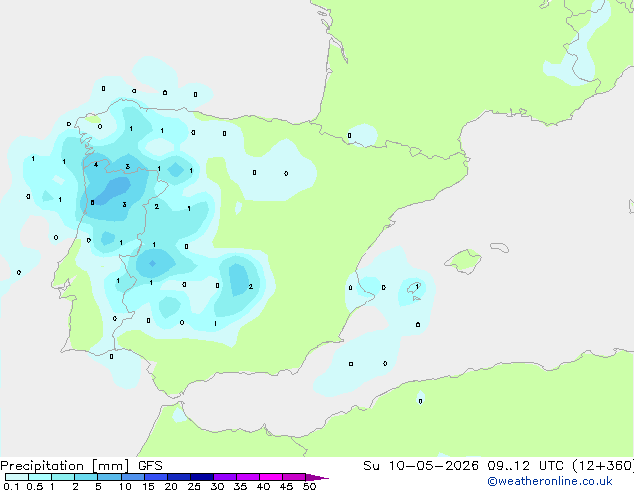Click the 20–25 mm legend color swatch
634x490 pixels.
[x=179, y=477]
